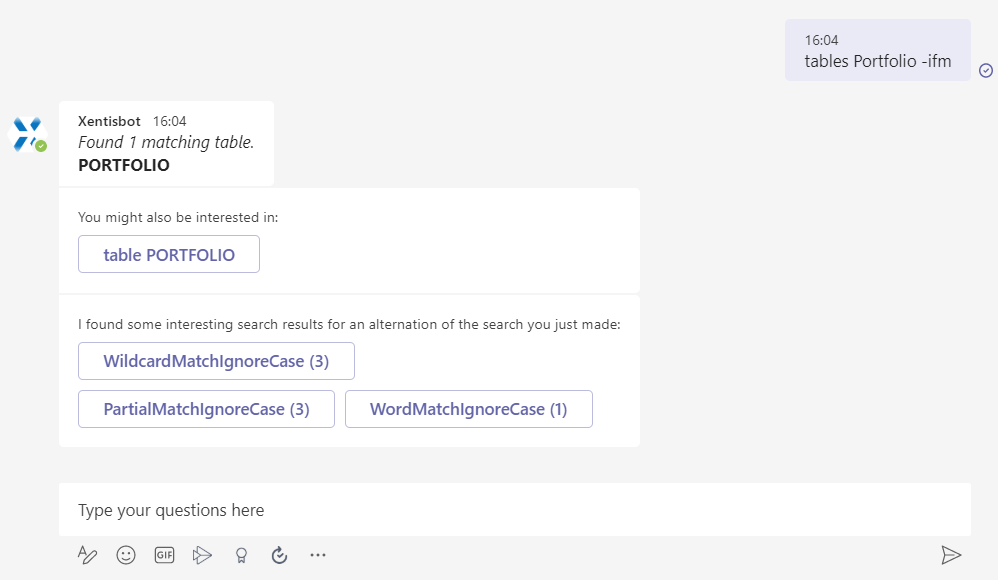
Task: Pick WordMatchIgnoreCase (1) search option
Action: [x=468, y=409]
